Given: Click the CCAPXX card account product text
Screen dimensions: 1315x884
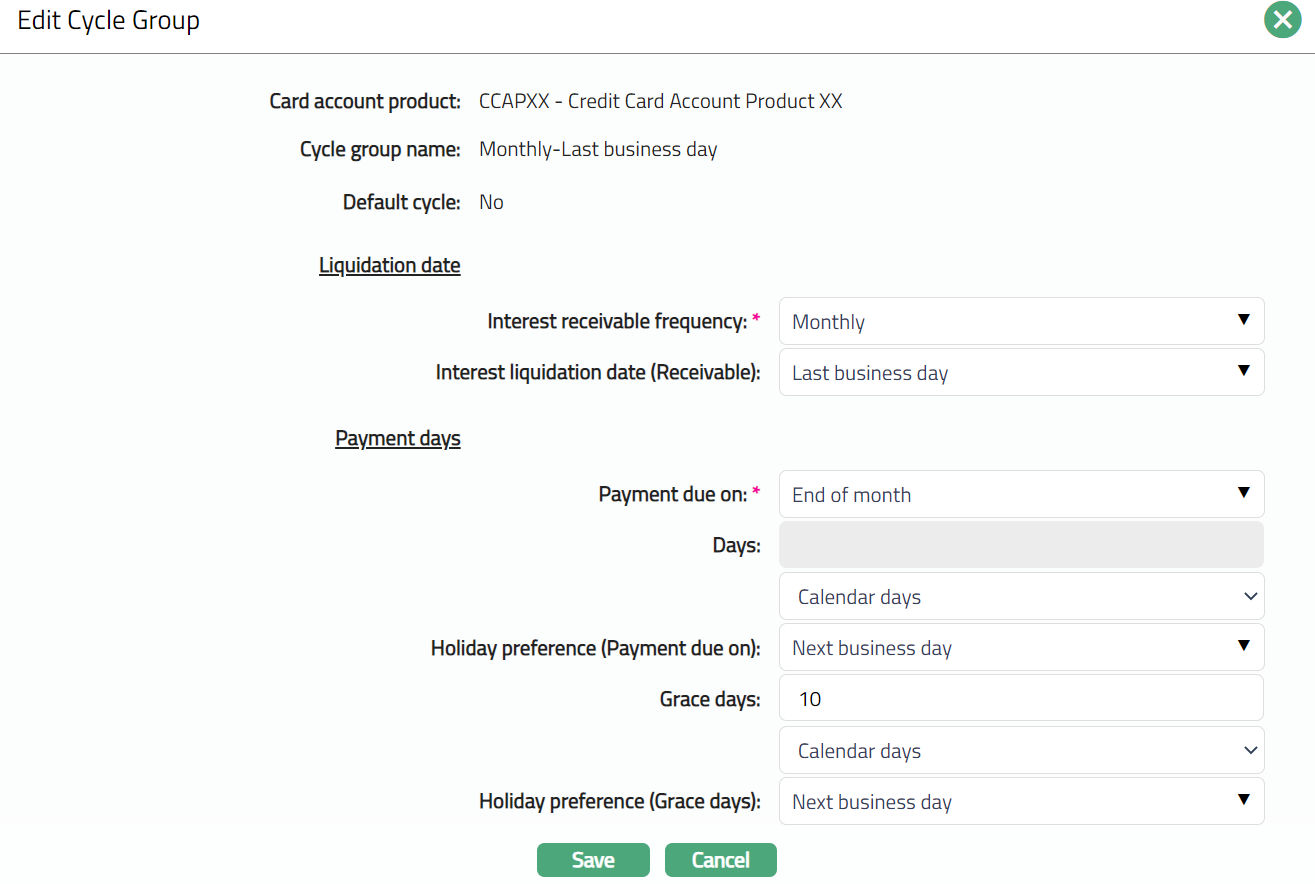Looking at the screenshot, I should (x=660, y=101).
